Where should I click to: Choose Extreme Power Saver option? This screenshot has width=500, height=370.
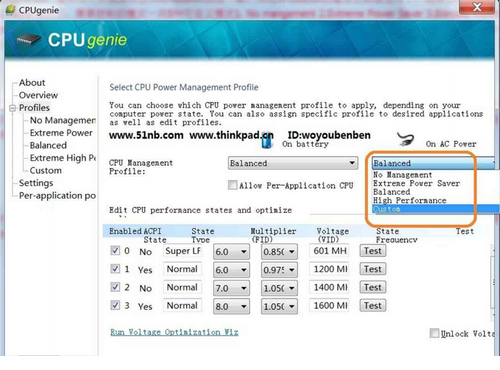(x=416, y=183)
